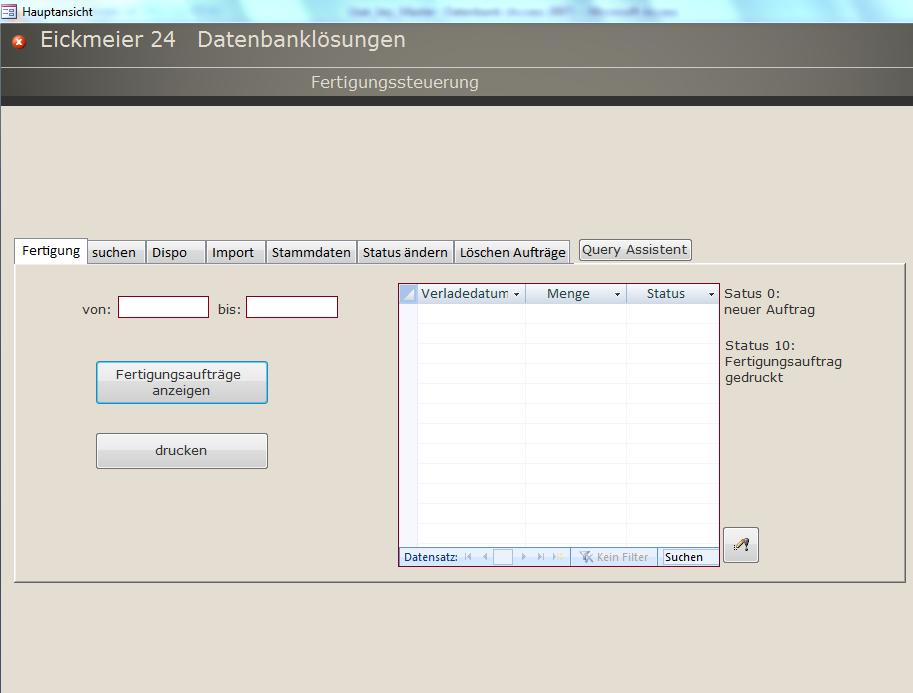Switch to the Fertigung tab
This screenshot has height=693, width=913.
pyautogui.click(x=51, y=251)
